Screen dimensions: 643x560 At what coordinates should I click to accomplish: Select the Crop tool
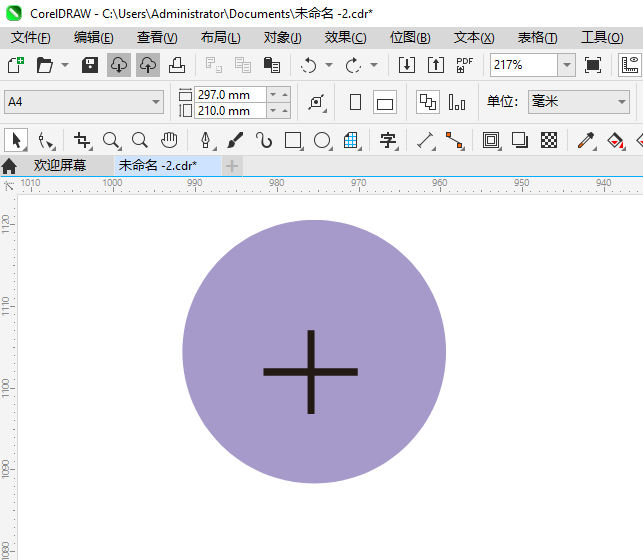[82, 140]
